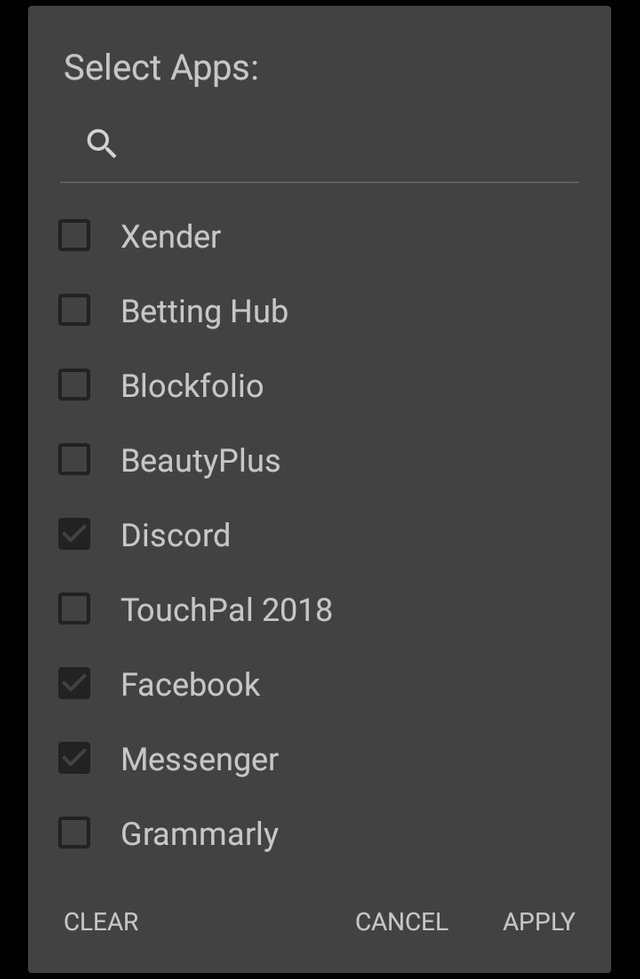Image resolution: width=640 pixels, height=979 pixels.
Task: Check the TouchPal 2018 checkbox
Action: 74,609
